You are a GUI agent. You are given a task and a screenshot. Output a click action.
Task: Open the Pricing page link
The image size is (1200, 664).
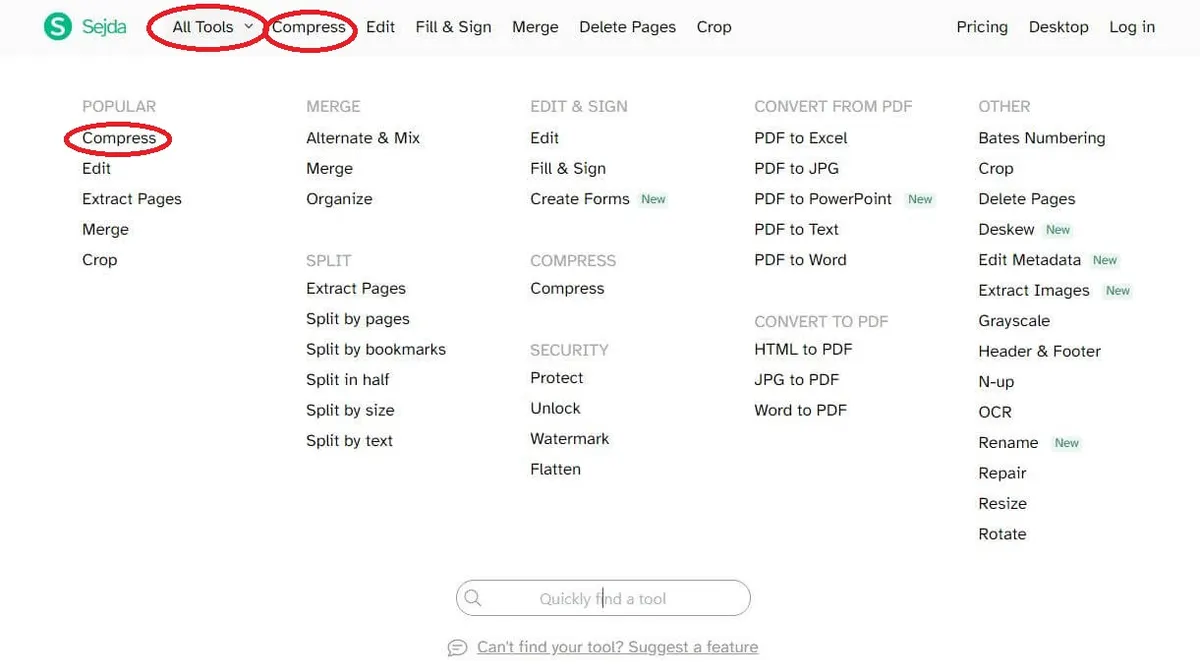coord(982,27)
